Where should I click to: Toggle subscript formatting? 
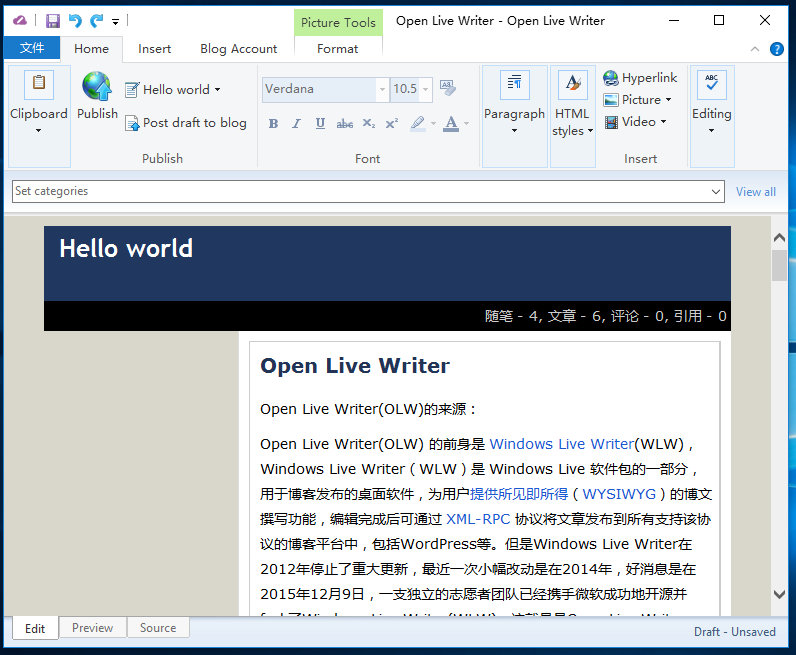[369, 123]
